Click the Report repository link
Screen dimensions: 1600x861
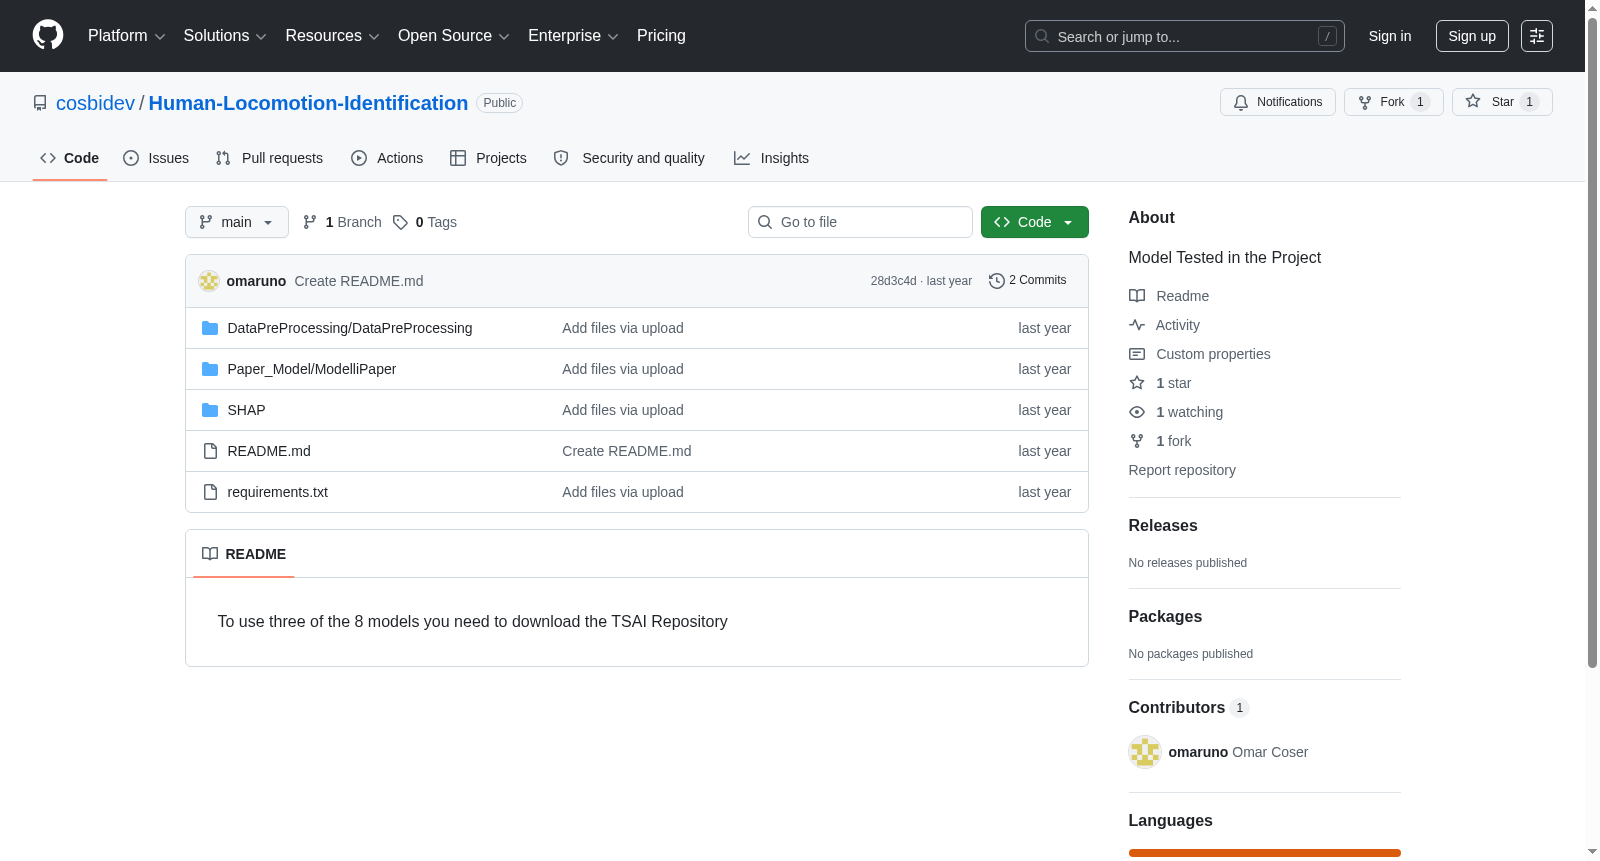1182,470
